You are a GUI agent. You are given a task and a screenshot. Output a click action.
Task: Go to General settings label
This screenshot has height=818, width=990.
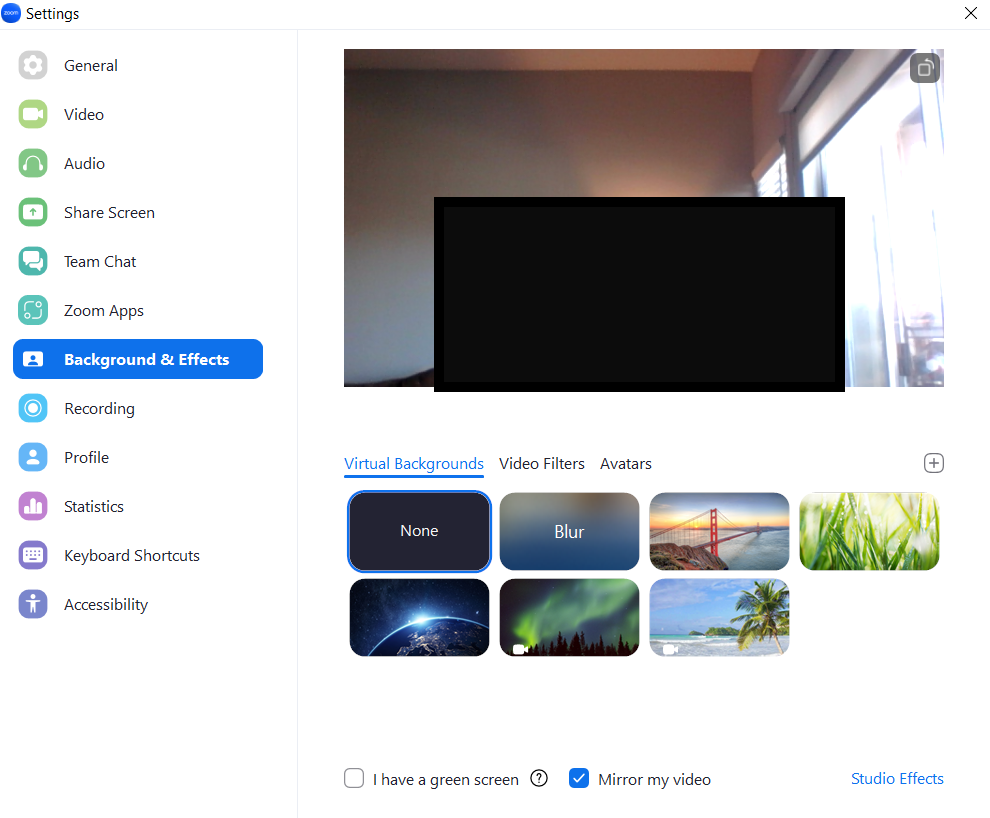point(91,66)
